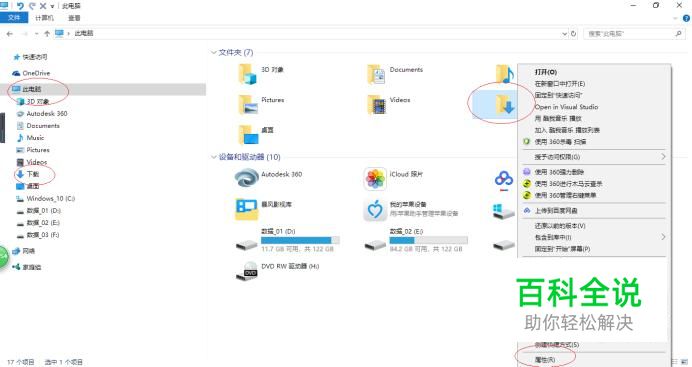Click the E: drive capacity usage bar
This screenshot has height=367, width=692.
[429, 240]
